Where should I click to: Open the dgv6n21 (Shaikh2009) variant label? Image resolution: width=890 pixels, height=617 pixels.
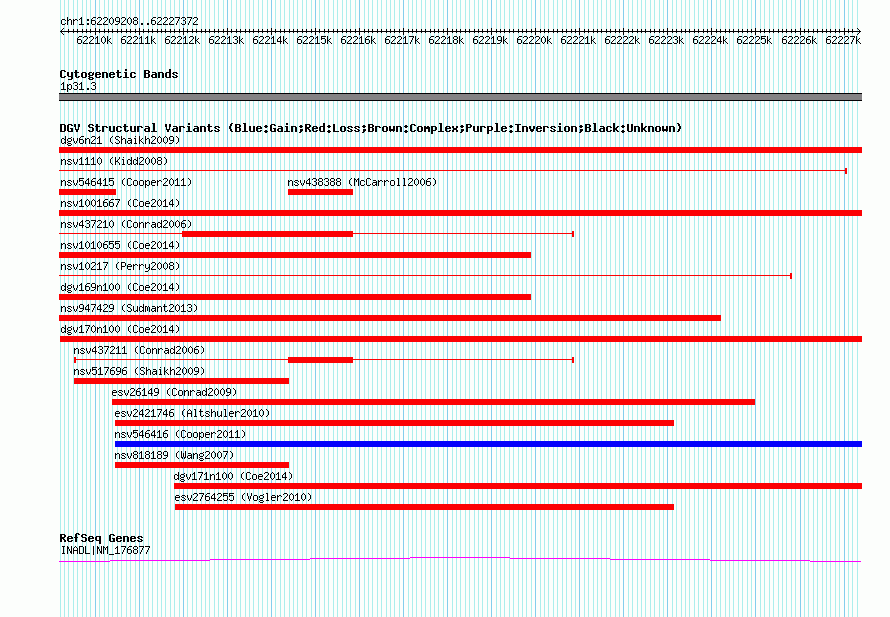coord(120,140)
